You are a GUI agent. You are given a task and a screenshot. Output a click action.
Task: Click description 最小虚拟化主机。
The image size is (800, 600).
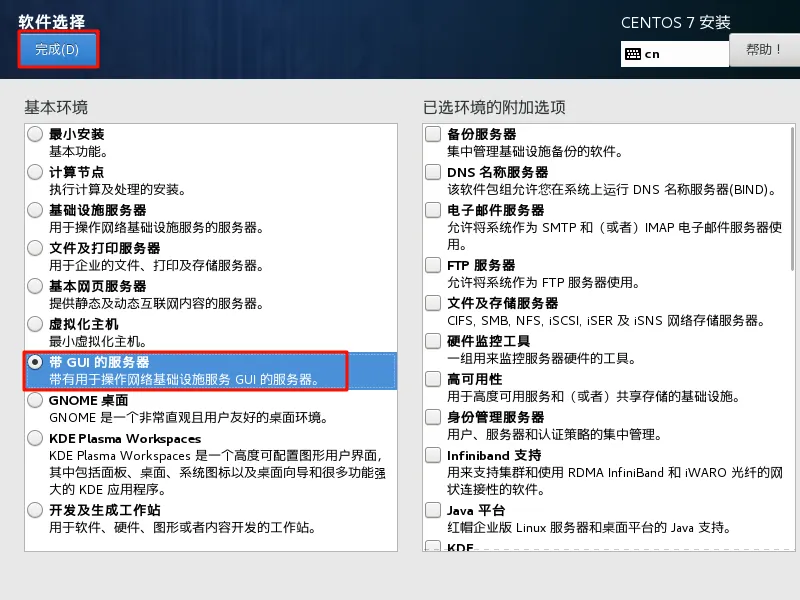pyautogui.click(x=98, y=341)
